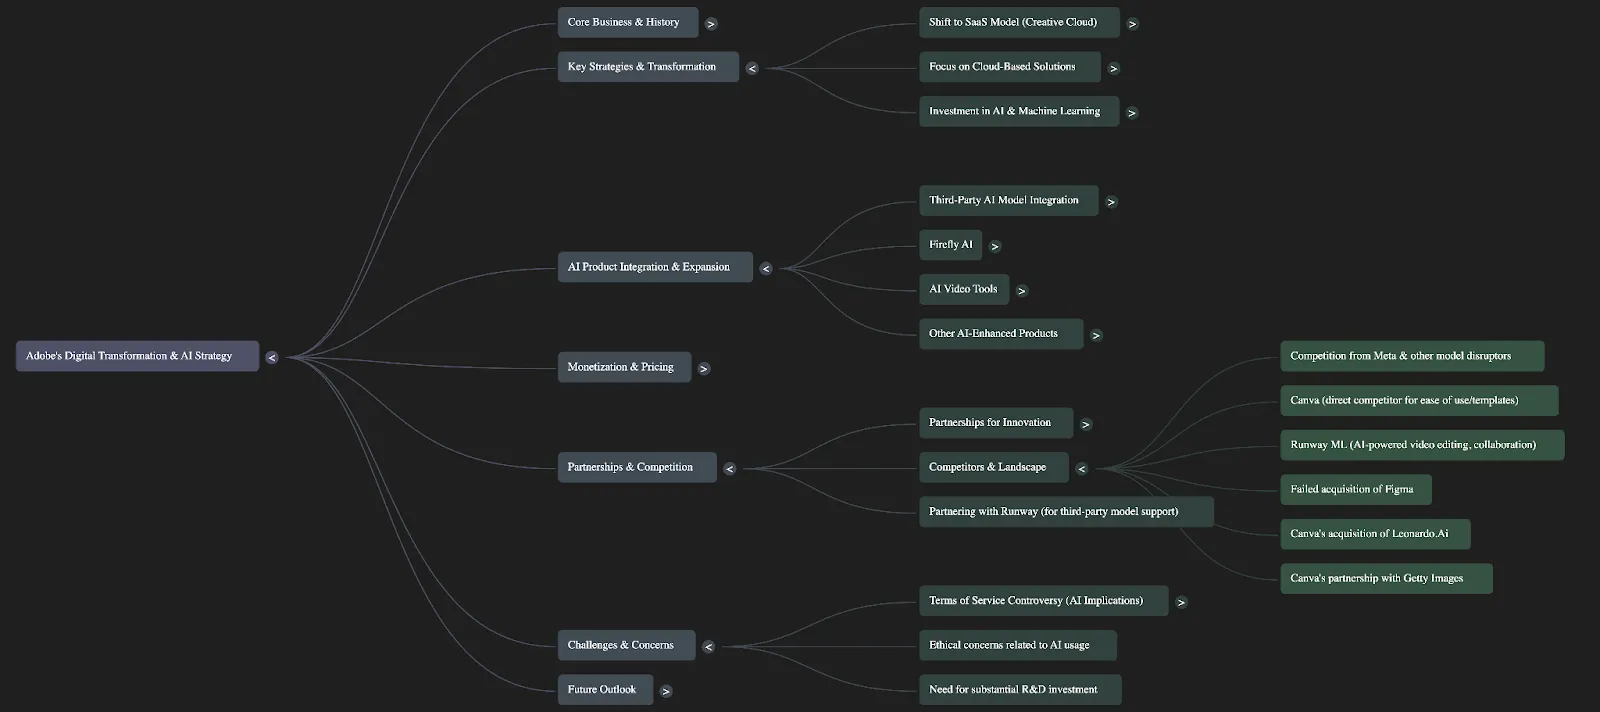This screenshot has height=712, width=1600.
Task: Select the Key Strategies & Transformation node
Action: tap(648, 67)
